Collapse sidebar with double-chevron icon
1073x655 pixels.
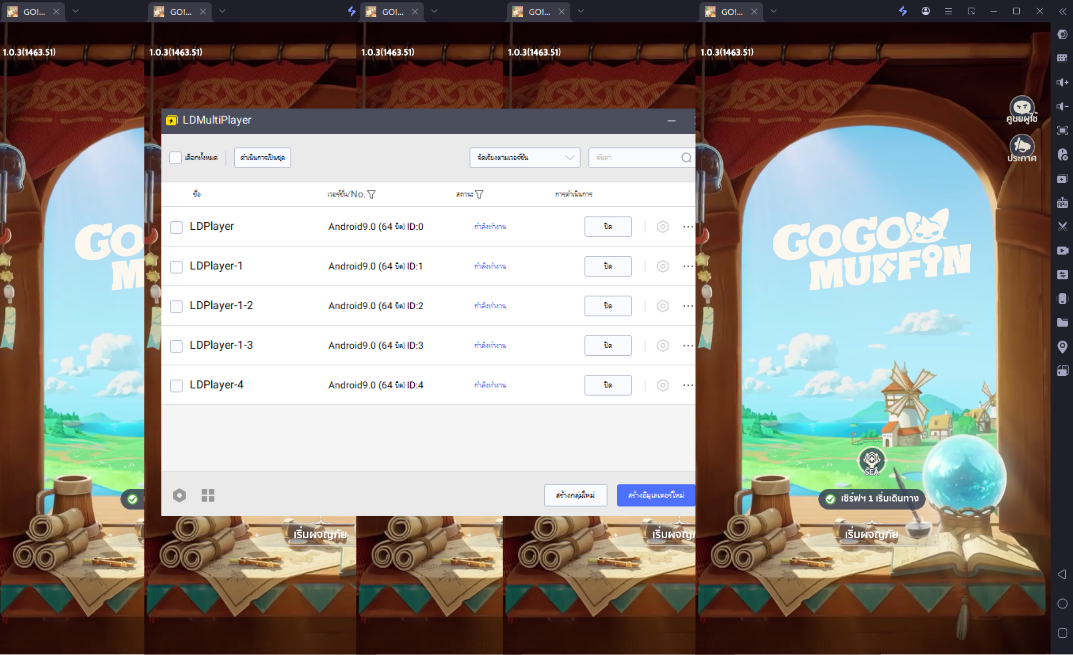pos(1063,12)
